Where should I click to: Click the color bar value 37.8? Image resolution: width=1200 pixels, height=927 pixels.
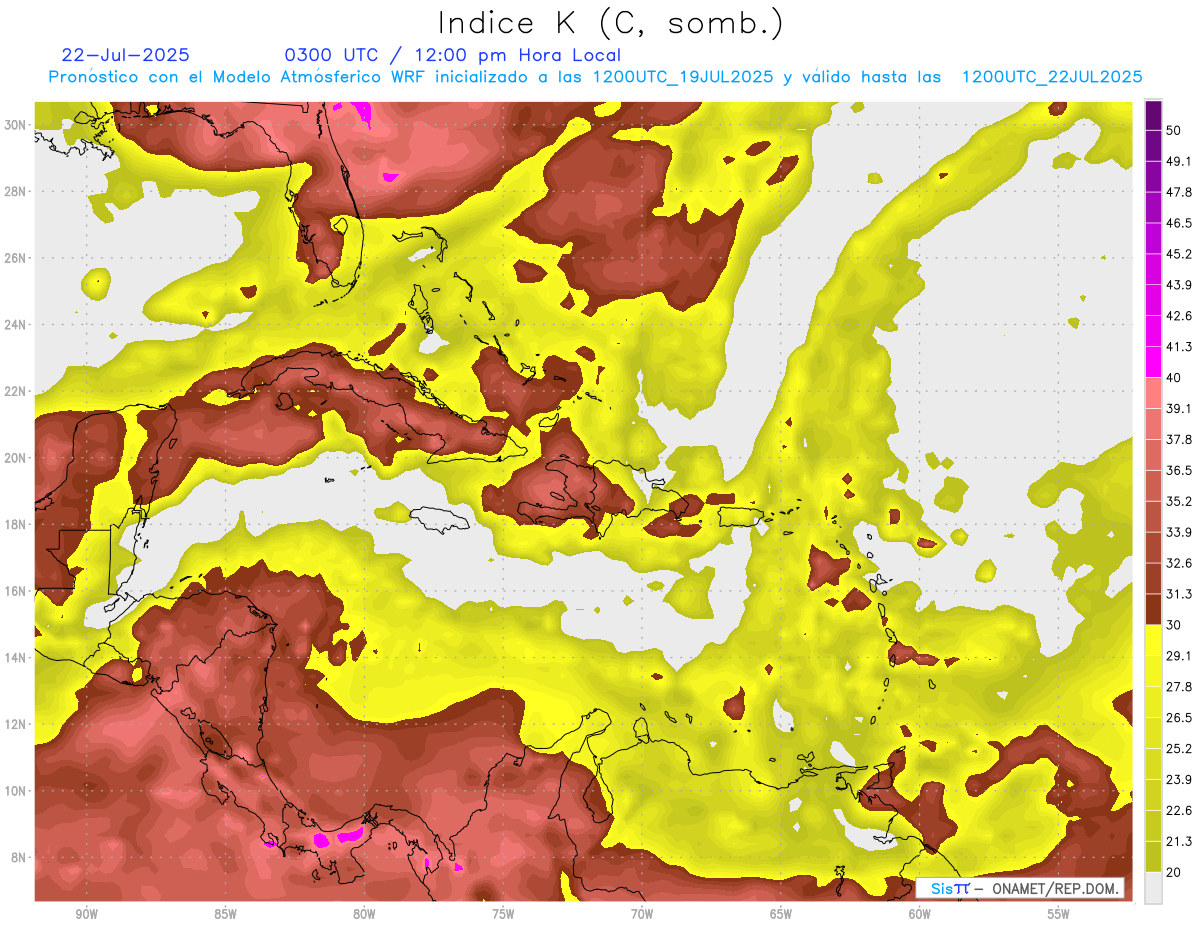[1178, 439]
